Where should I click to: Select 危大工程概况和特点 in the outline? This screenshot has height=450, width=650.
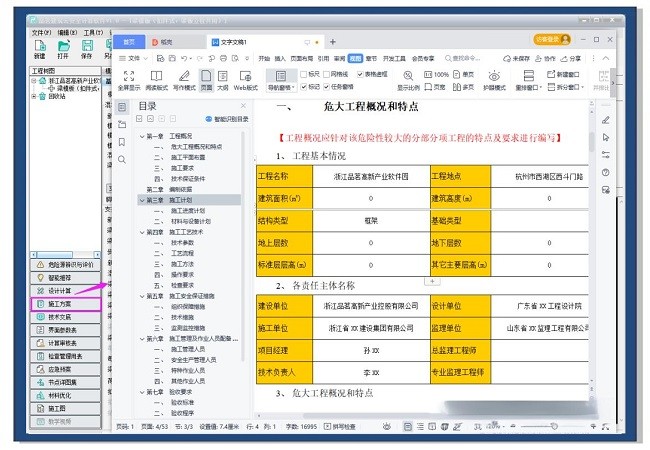pos(196,147)
